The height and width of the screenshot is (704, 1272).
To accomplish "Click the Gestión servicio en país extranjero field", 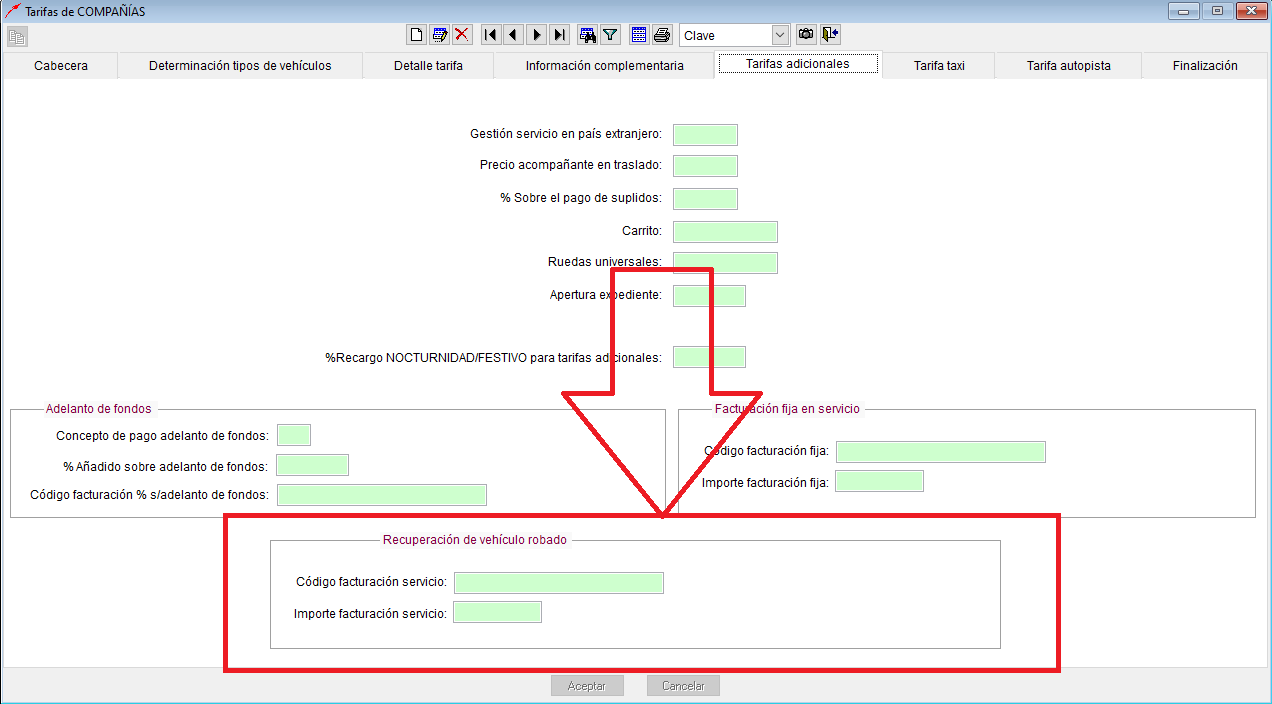I will (705, 135).
